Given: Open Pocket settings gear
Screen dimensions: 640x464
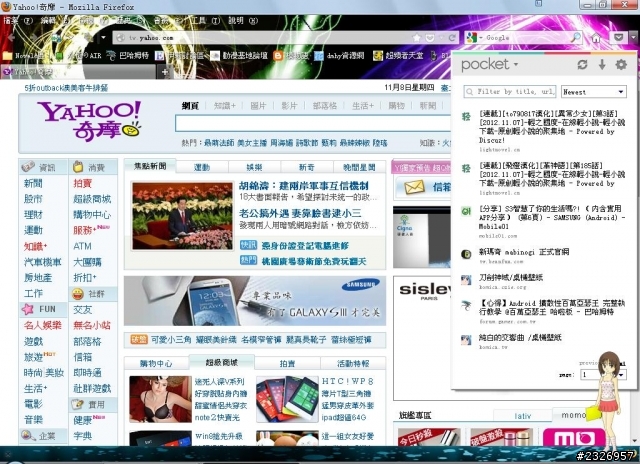Looking at the screenshot, I should [x=621, y=64].
